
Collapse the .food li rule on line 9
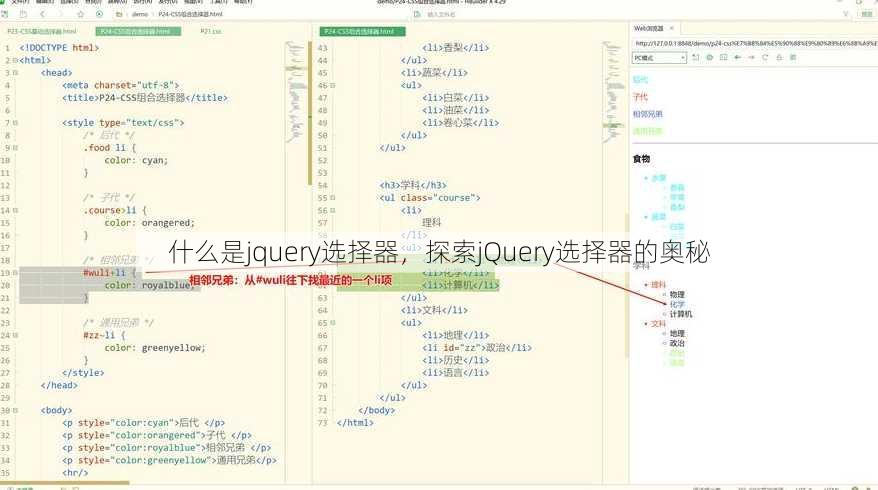tap(16, 148)
